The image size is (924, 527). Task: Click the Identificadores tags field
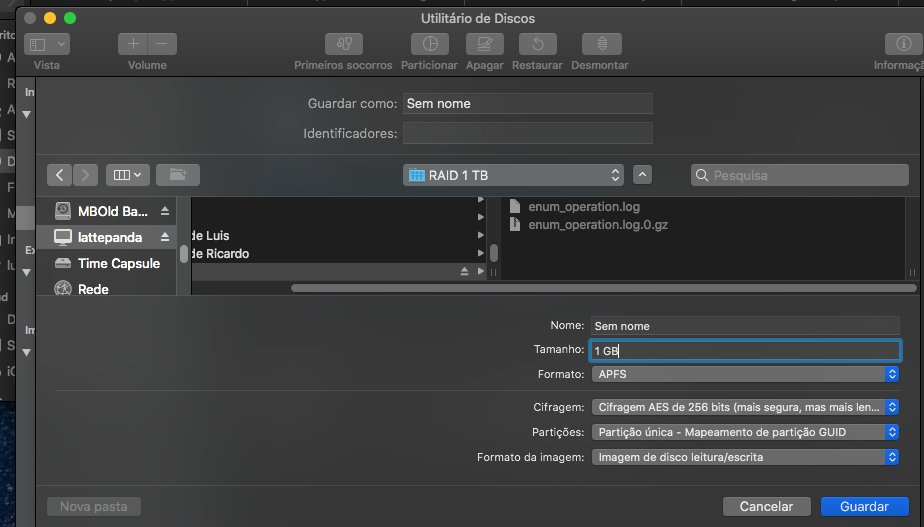(x=527, y=133)
